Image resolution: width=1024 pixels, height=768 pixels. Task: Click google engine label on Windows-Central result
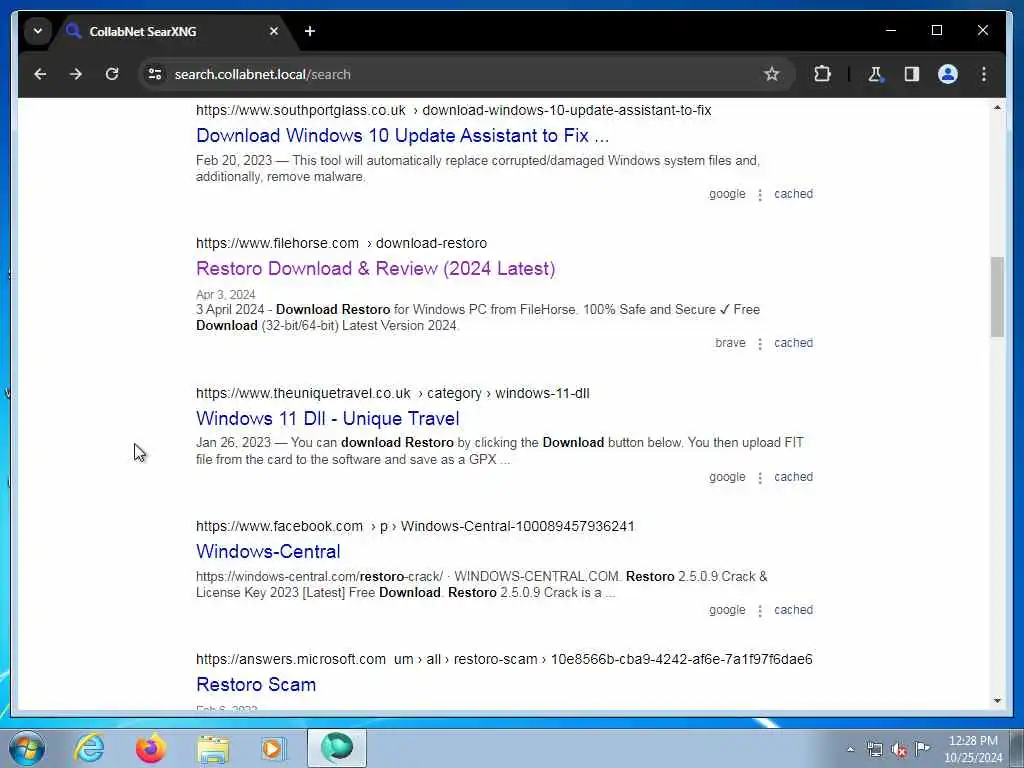[x=727, y=610]
